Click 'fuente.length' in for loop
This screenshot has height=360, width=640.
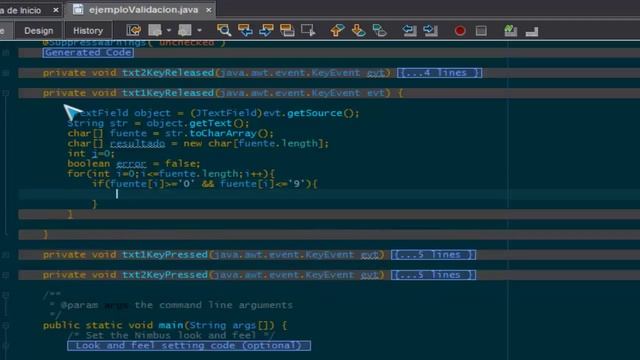click(200, 174)
